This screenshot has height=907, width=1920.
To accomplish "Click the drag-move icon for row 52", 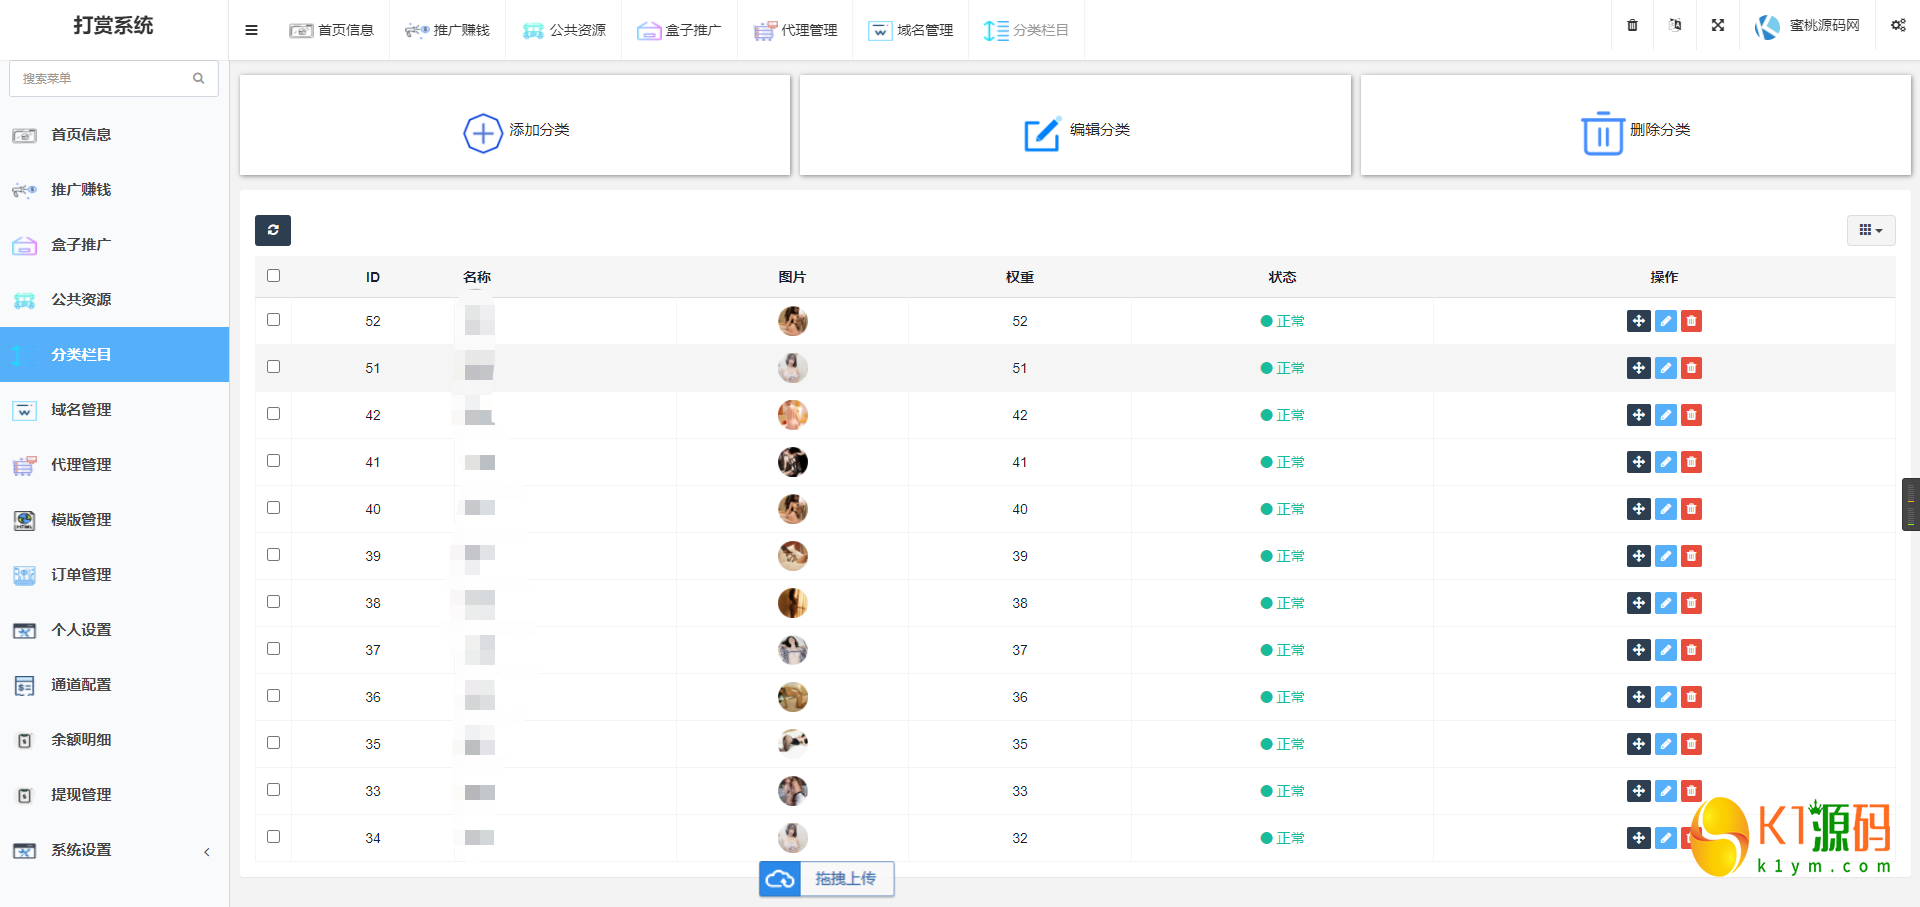I will click(x=1638, y=321).
